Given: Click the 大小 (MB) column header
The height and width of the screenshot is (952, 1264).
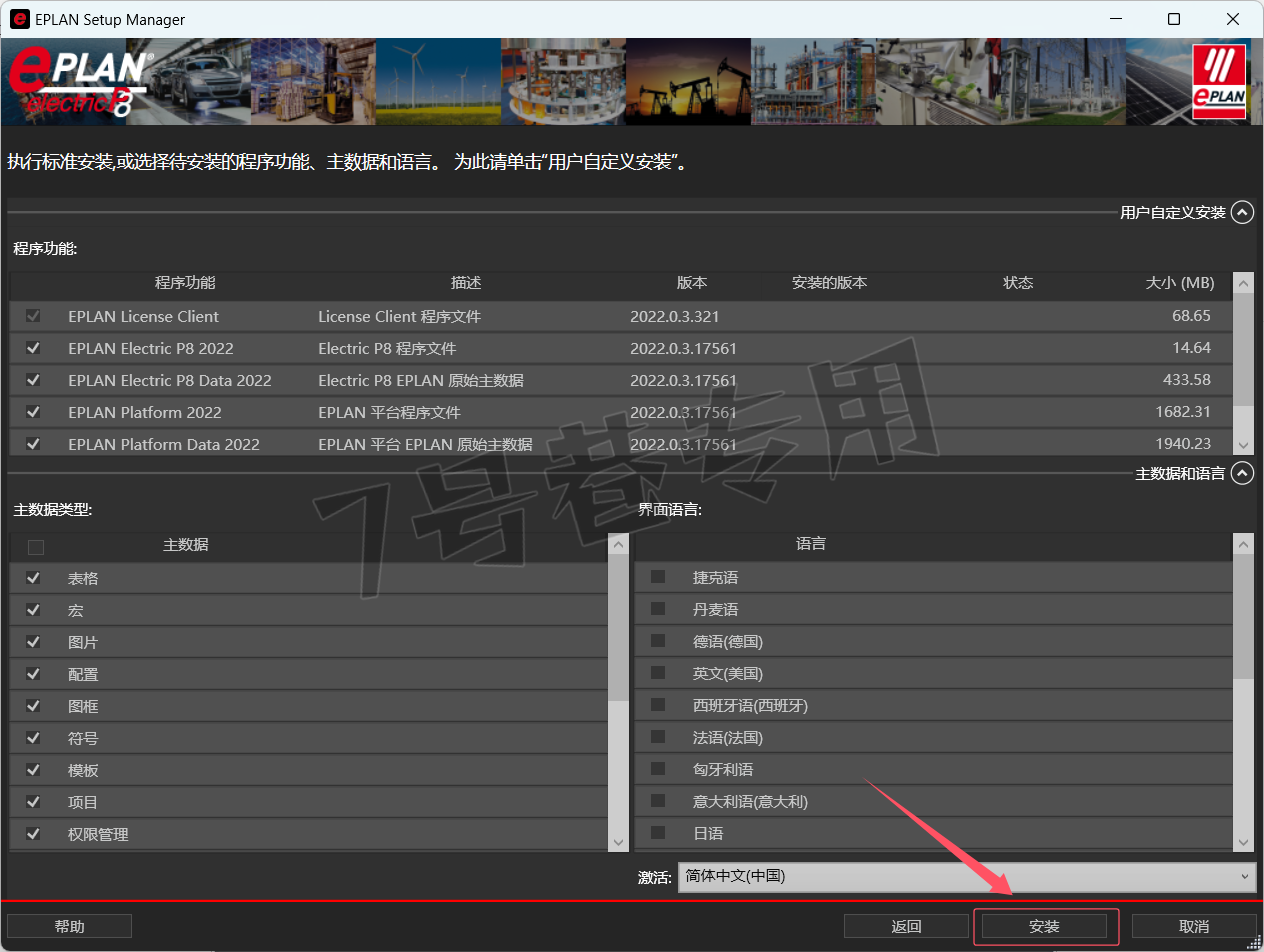Looking at the screenshot, I should pyautogui.click(x=1180, y=283).
